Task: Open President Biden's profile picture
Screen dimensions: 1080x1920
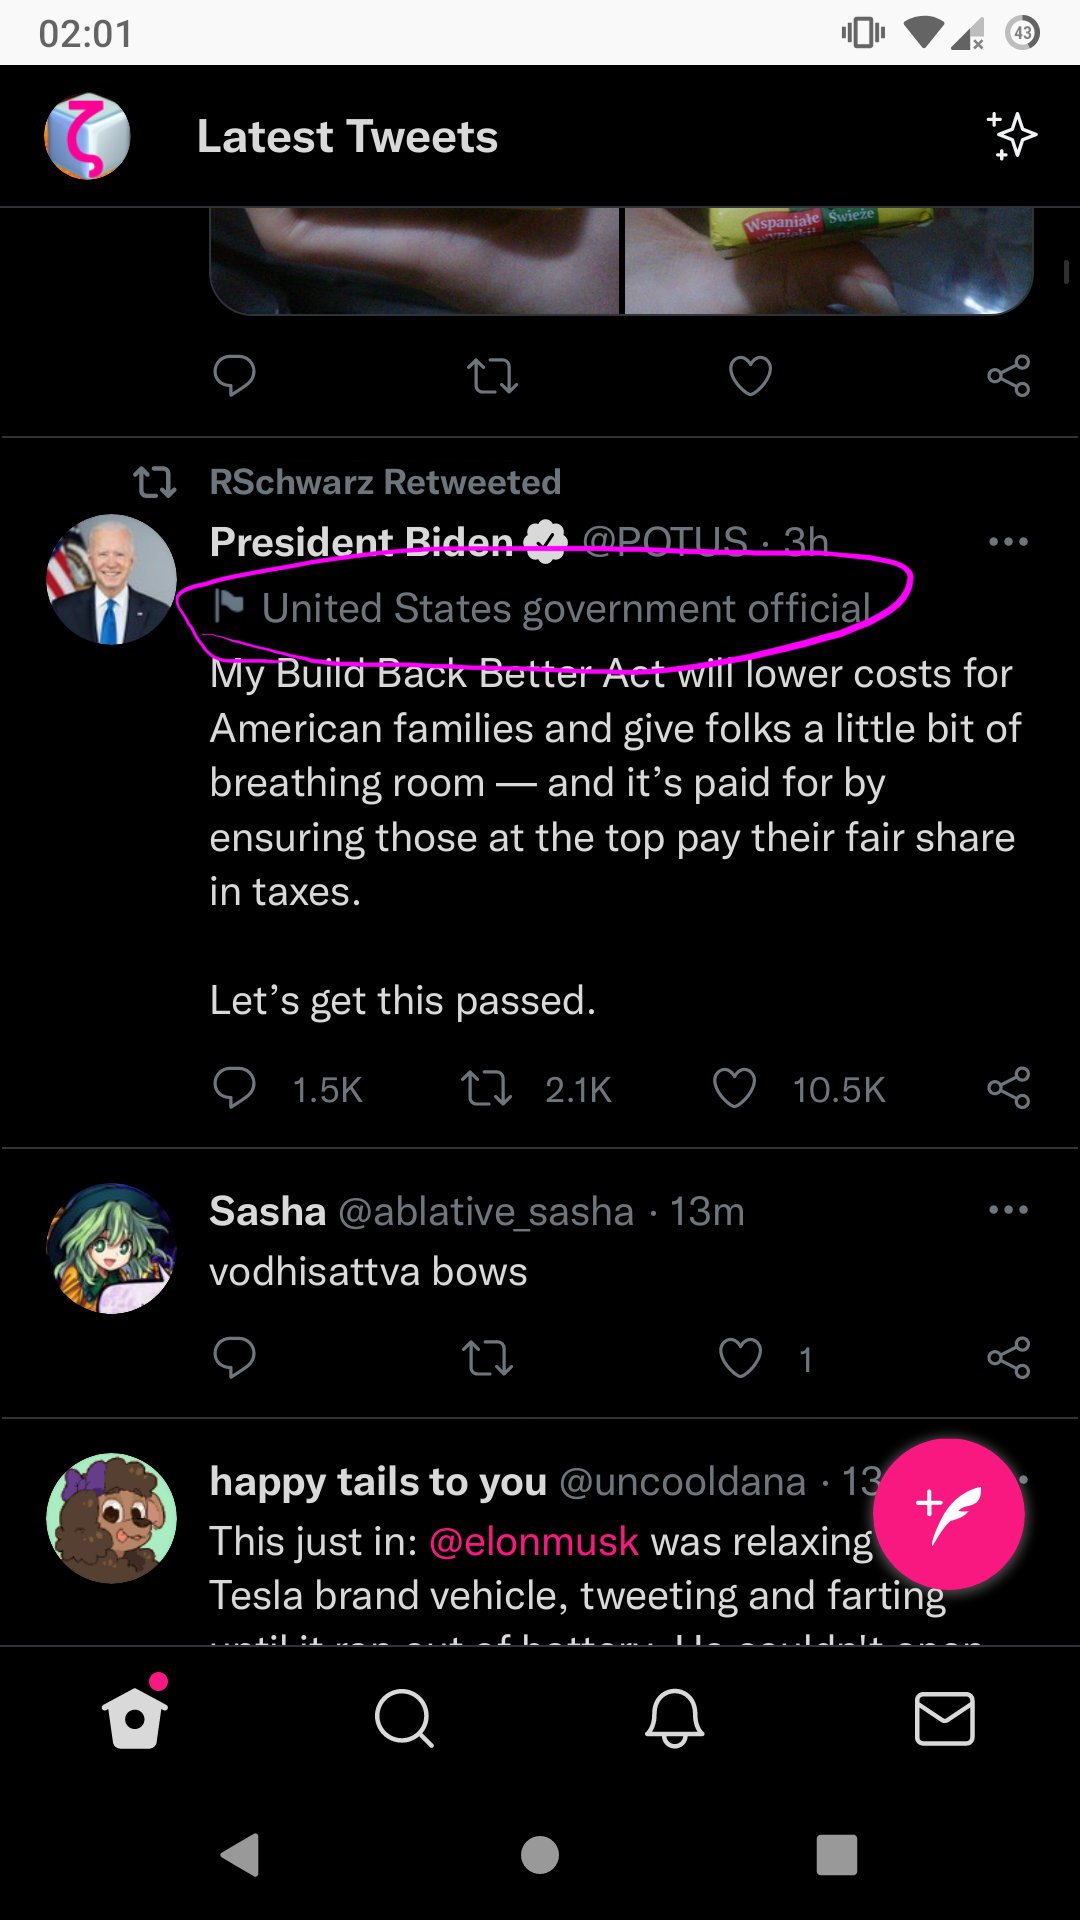Action: coord(111,579)
